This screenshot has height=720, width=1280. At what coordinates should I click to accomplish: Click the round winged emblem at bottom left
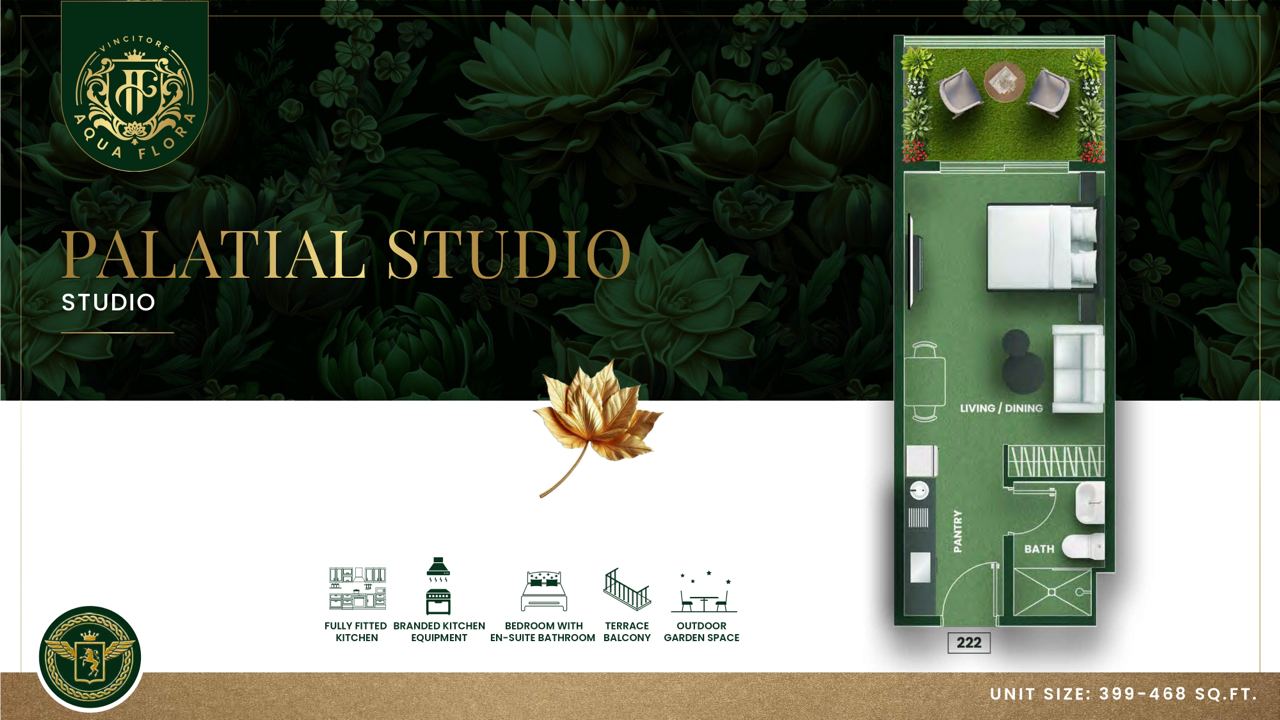(x=90, y=658)
